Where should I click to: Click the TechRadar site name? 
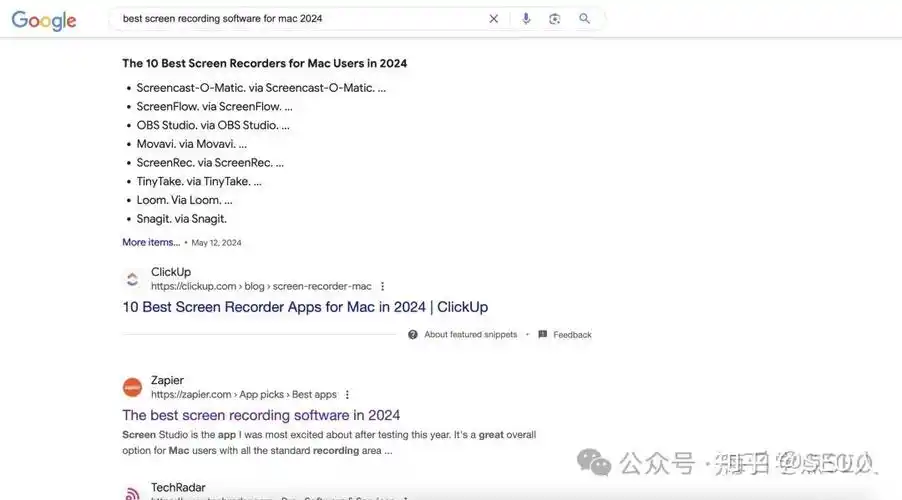[x=178, y=487]
